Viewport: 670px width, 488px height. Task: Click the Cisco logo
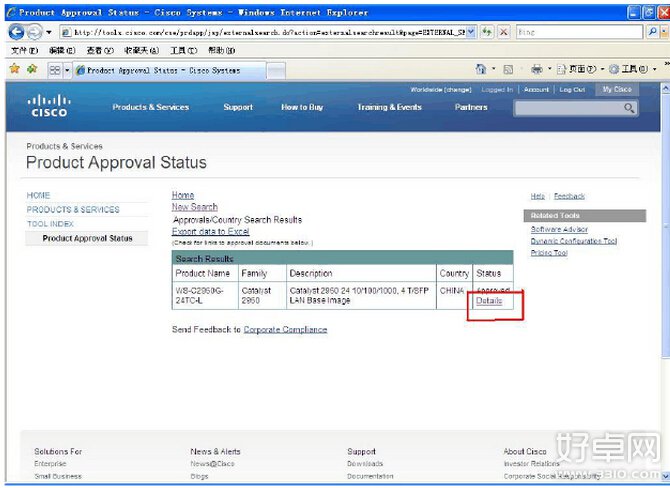[49, 106]
